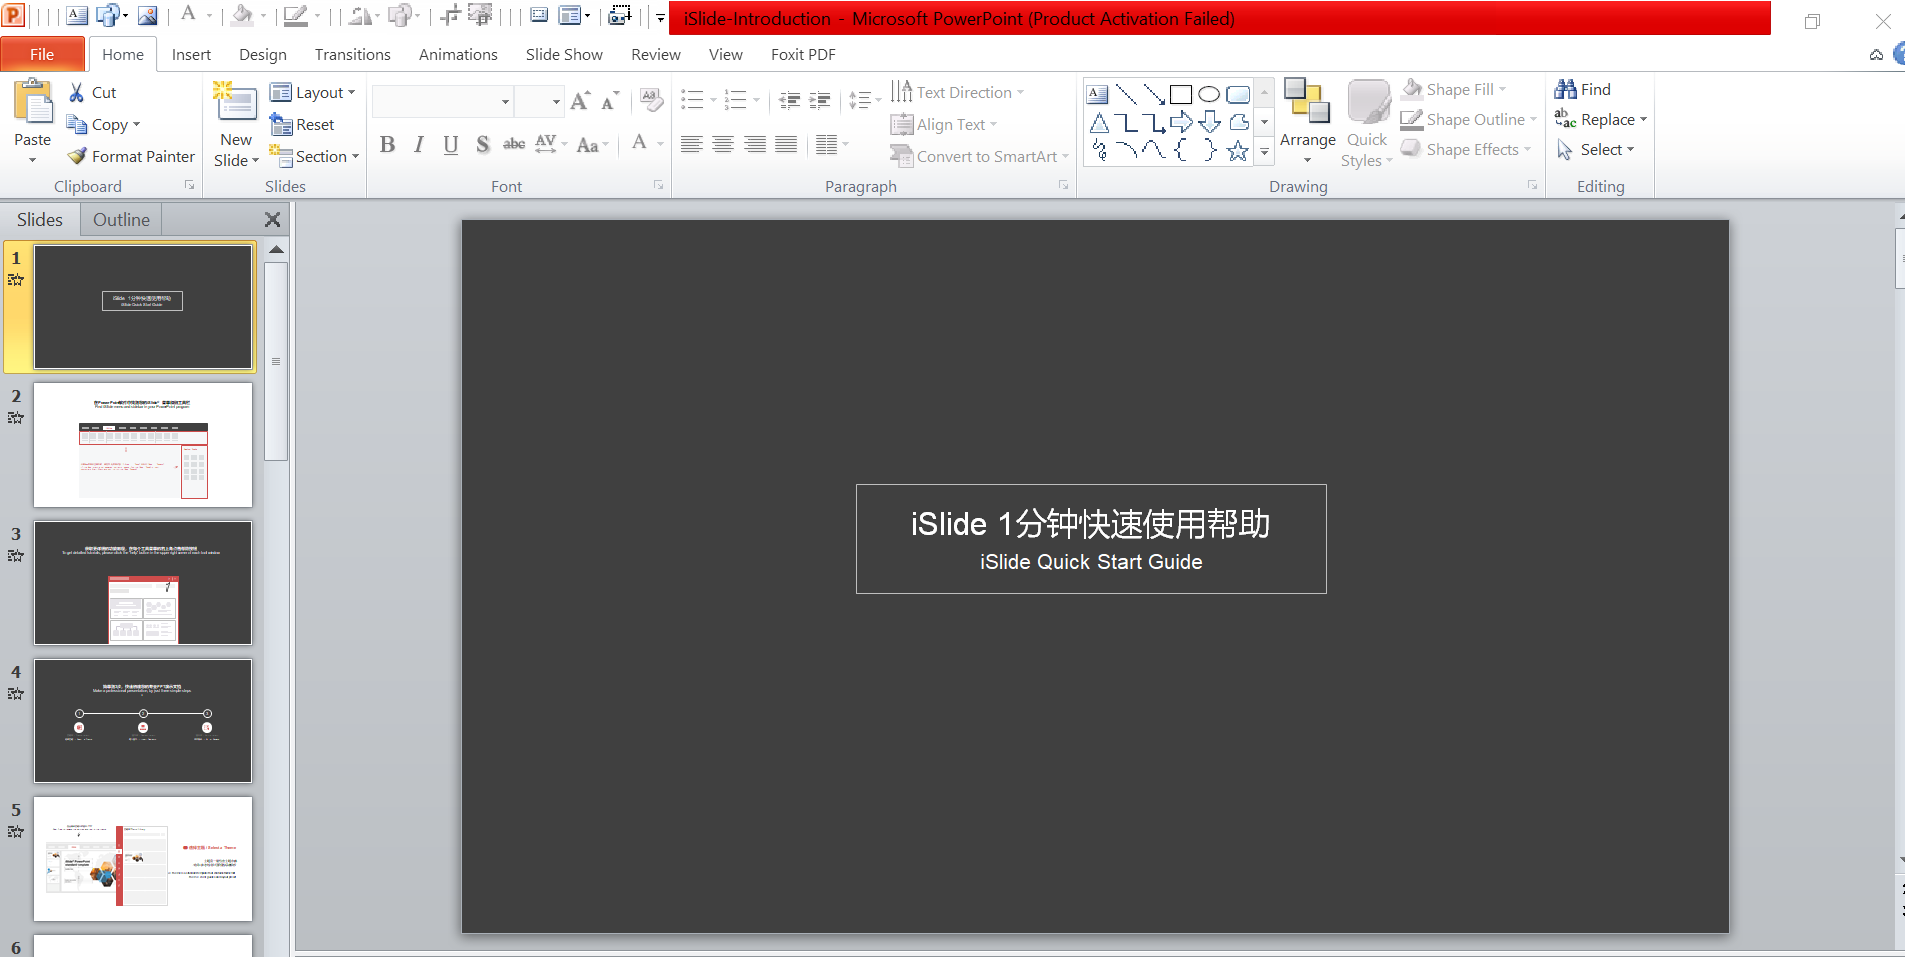Select slide 4 timeline thumbnail

[143, 721]
